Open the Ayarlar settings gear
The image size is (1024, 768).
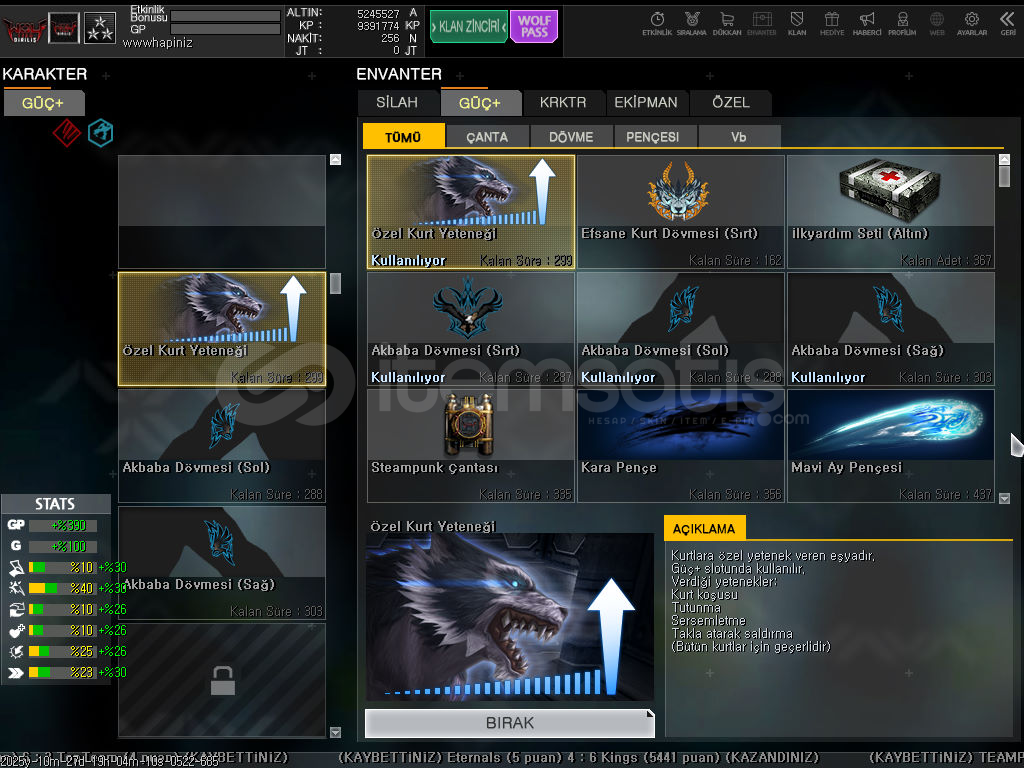click(x=972, y=23)
